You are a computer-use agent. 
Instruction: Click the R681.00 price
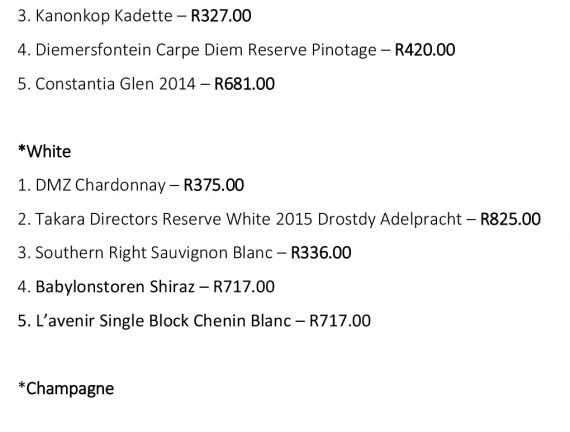244,84
